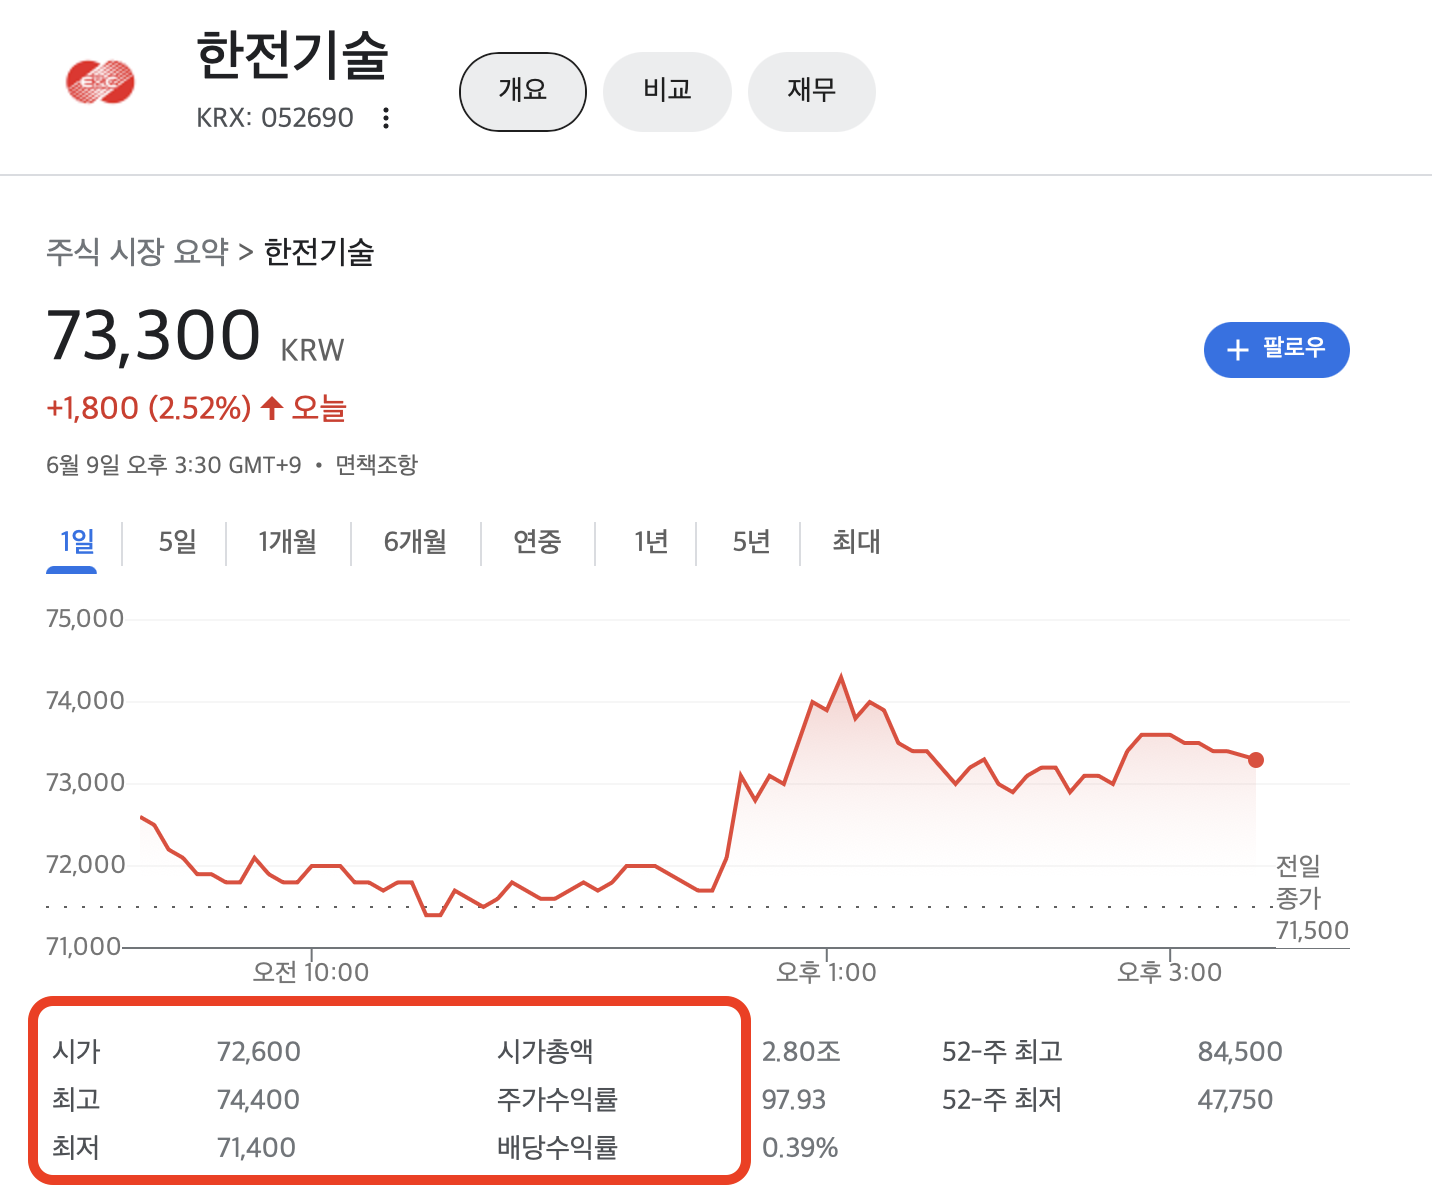
Task: Open the 재무 tab
Action: pyautogui.click(x=811, y=91)
